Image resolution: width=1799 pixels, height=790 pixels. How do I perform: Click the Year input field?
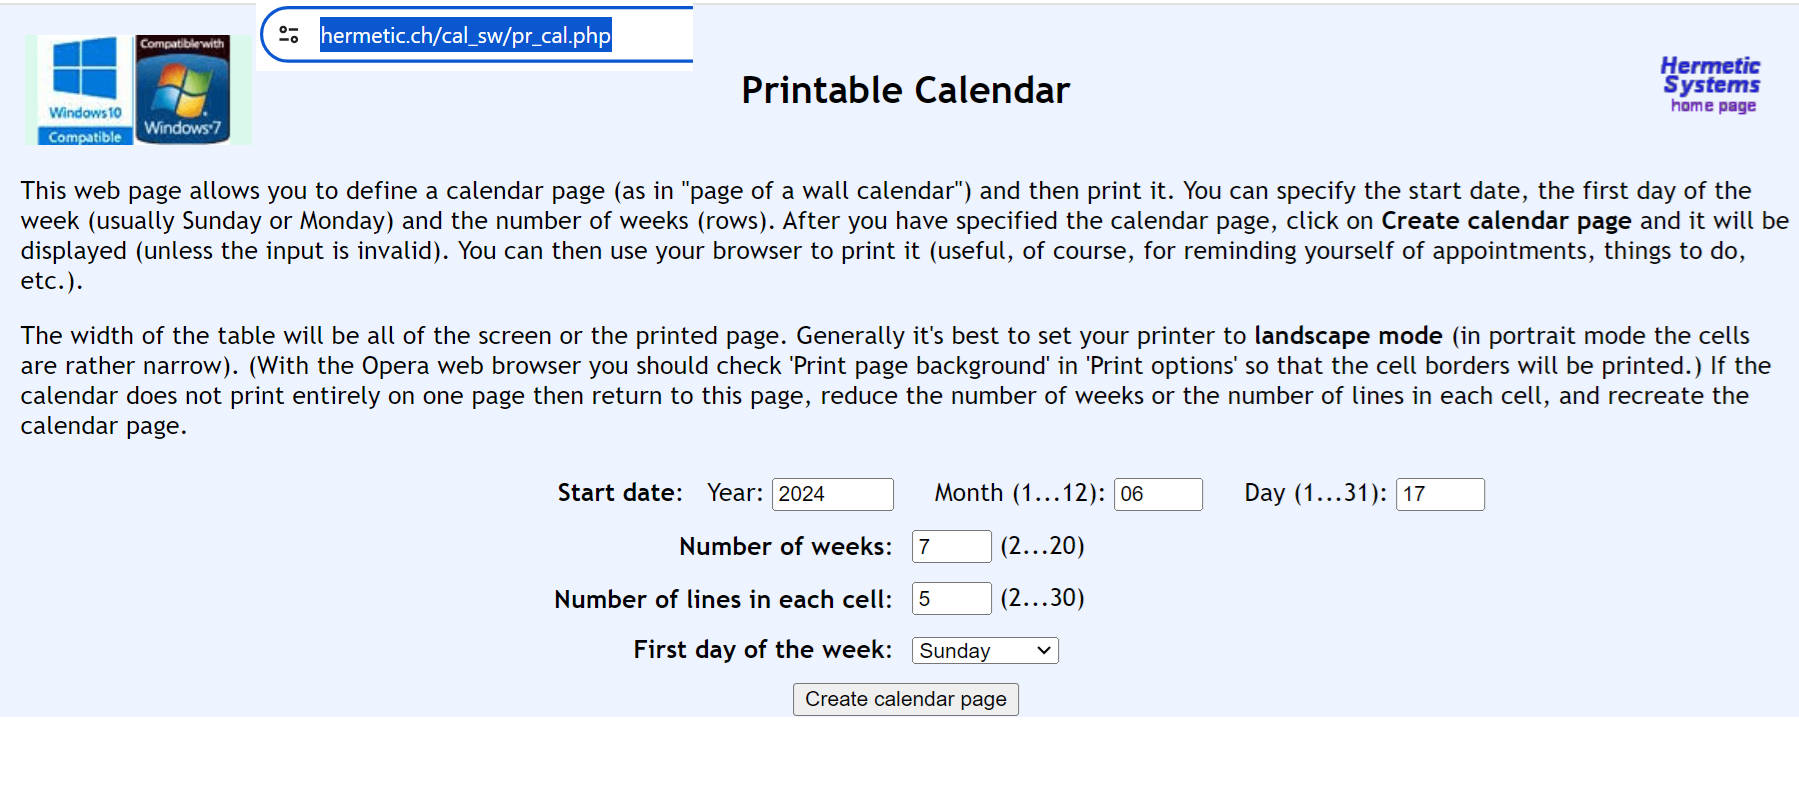coord(832,494)
